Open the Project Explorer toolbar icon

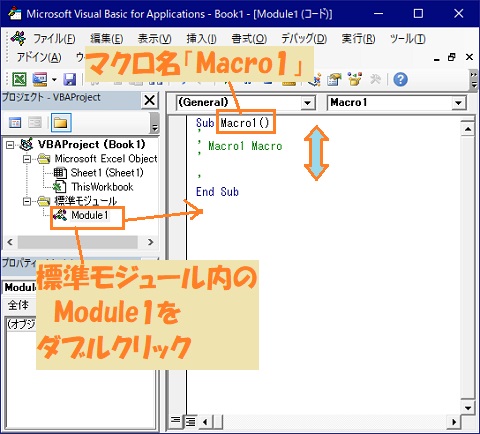pos(314,79)
